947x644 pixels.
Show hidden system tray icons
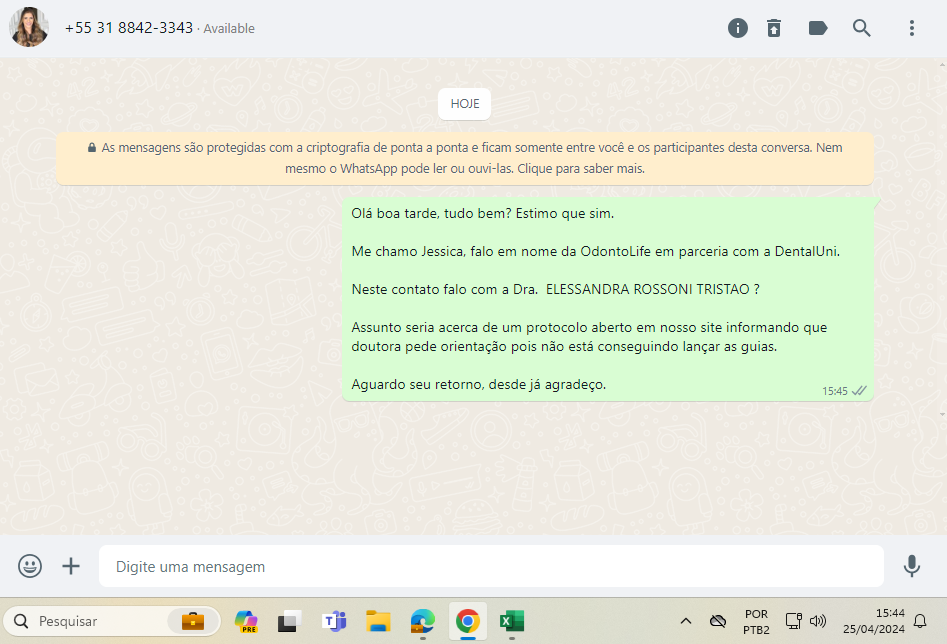685,621
